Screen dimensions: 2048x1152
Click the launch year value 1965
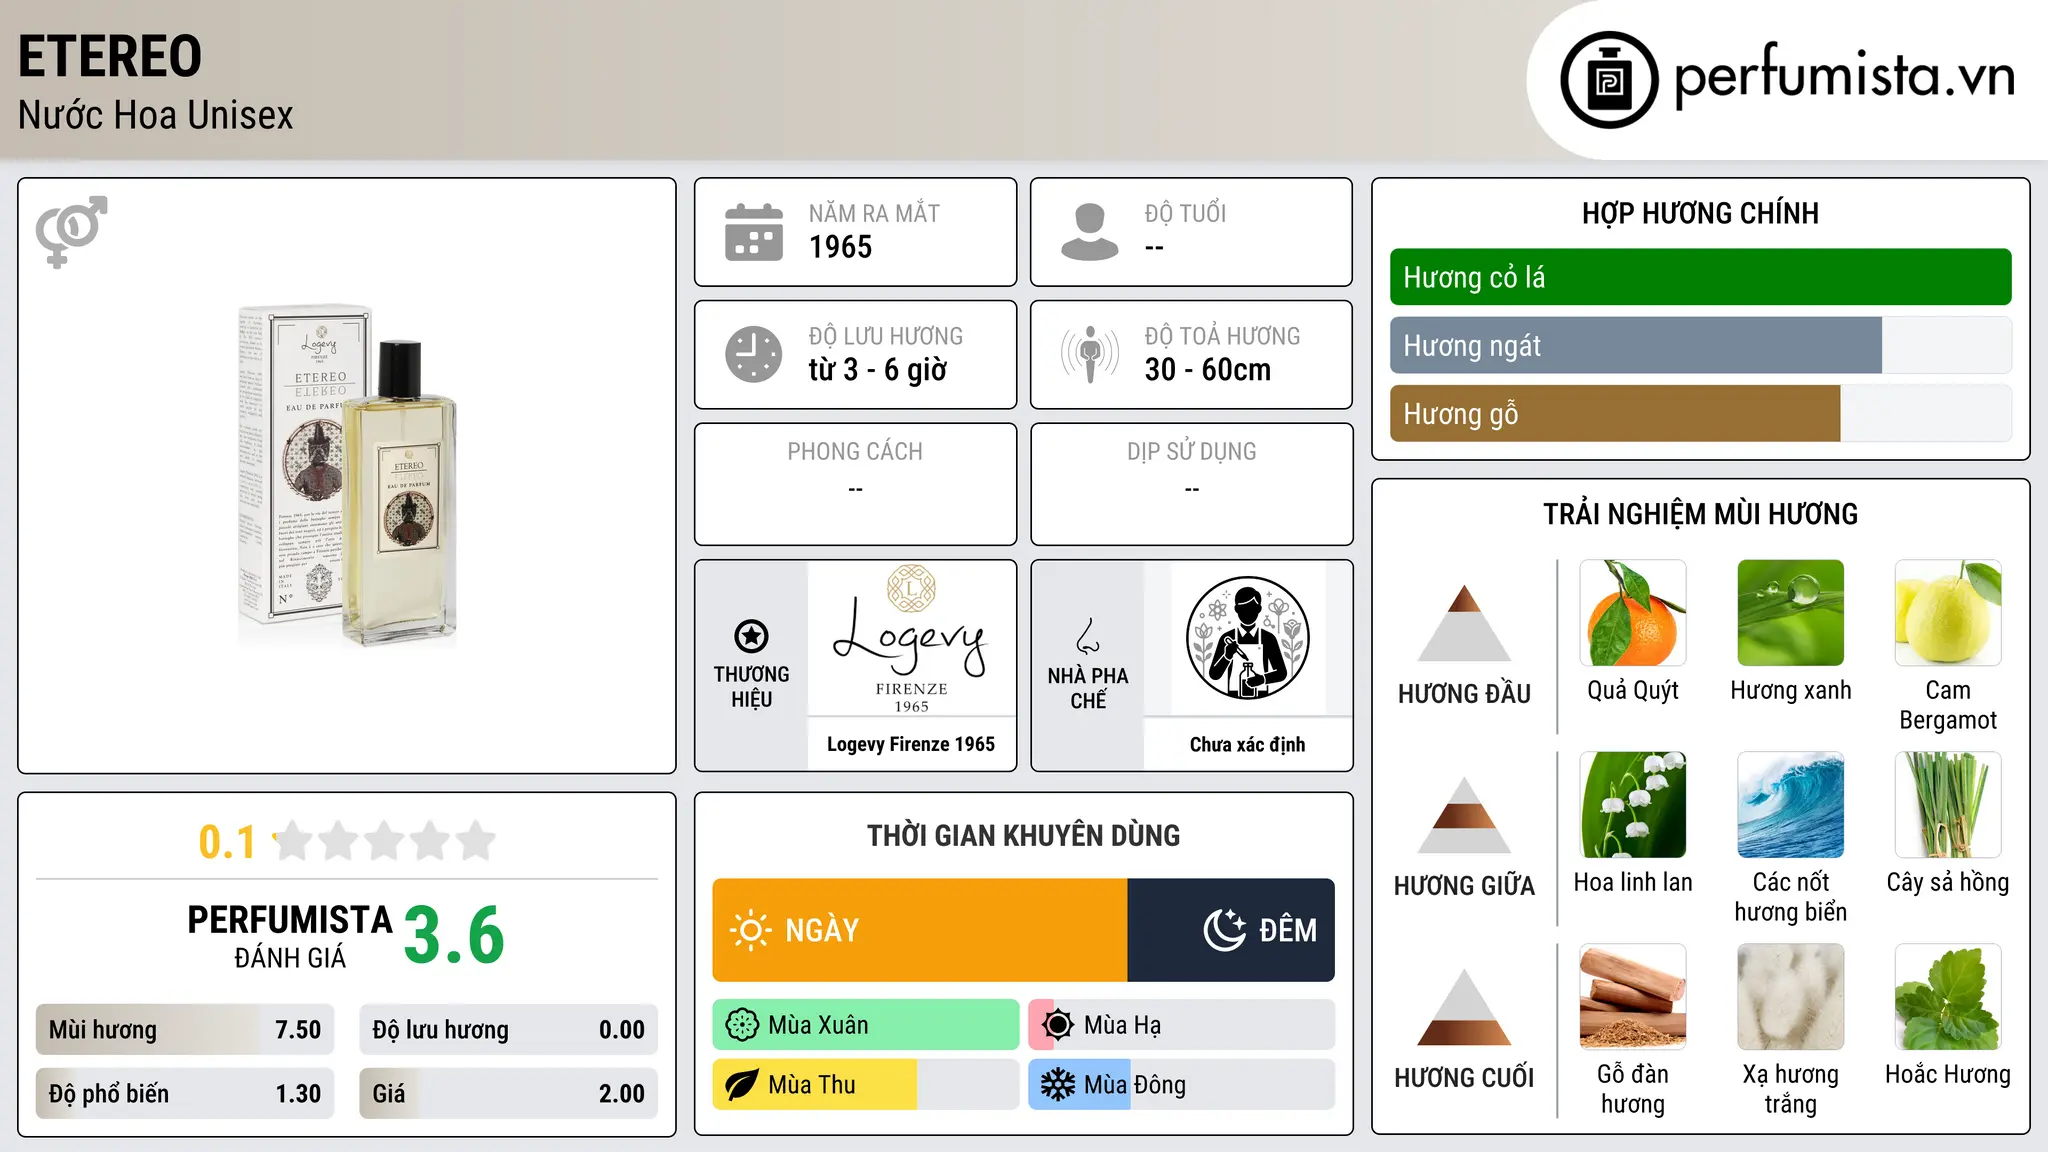[840, 247]
